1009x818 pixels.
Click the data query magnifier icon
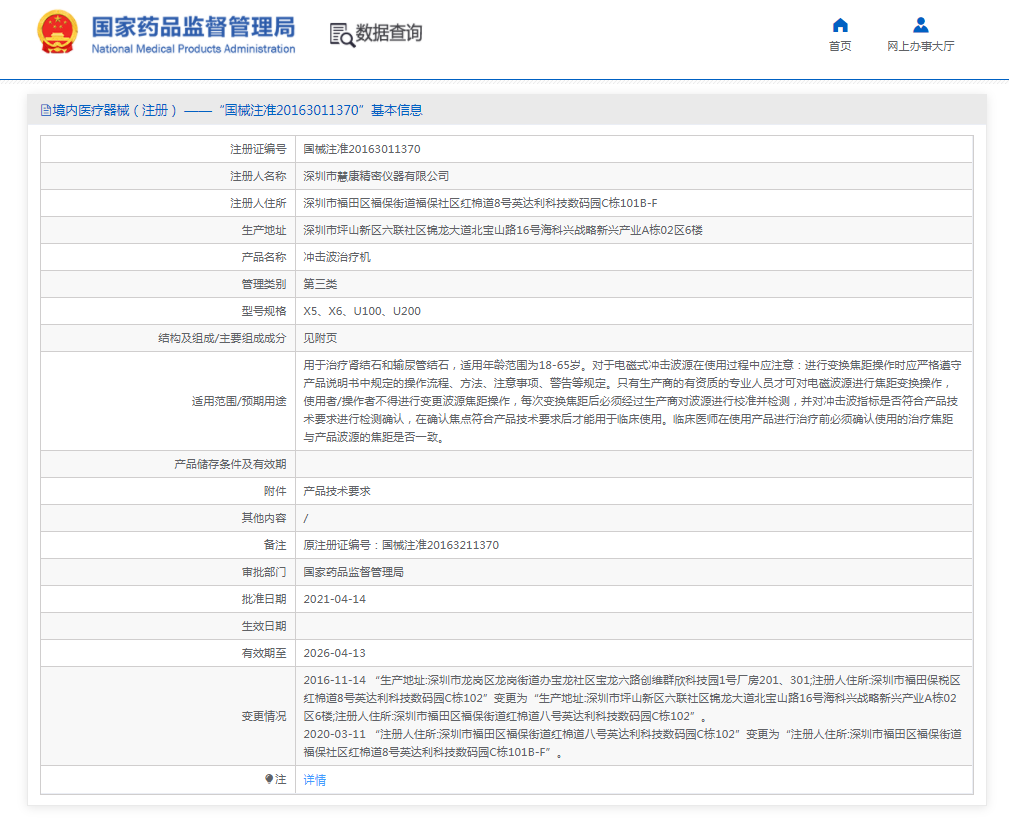342,34
